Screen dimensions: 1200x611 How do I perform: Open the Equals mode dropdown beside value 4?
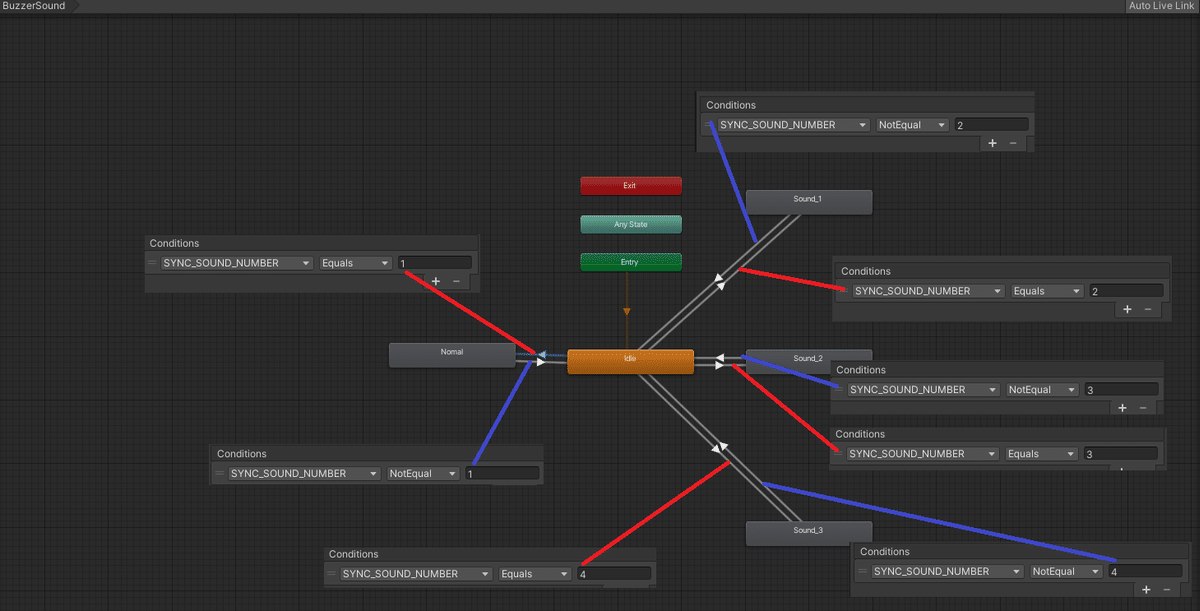[x=536, y=574]
